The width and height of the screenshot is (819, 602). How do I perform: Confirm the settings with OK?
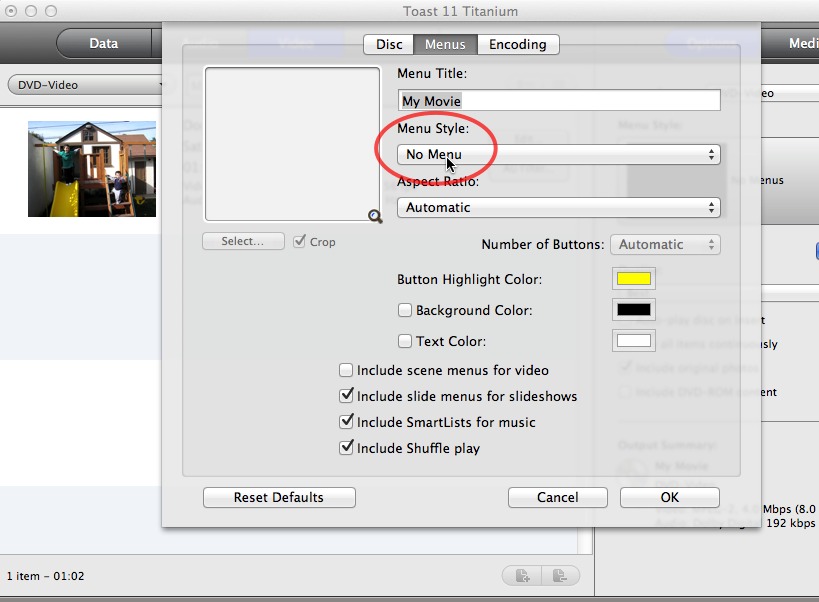coord(670,497)
